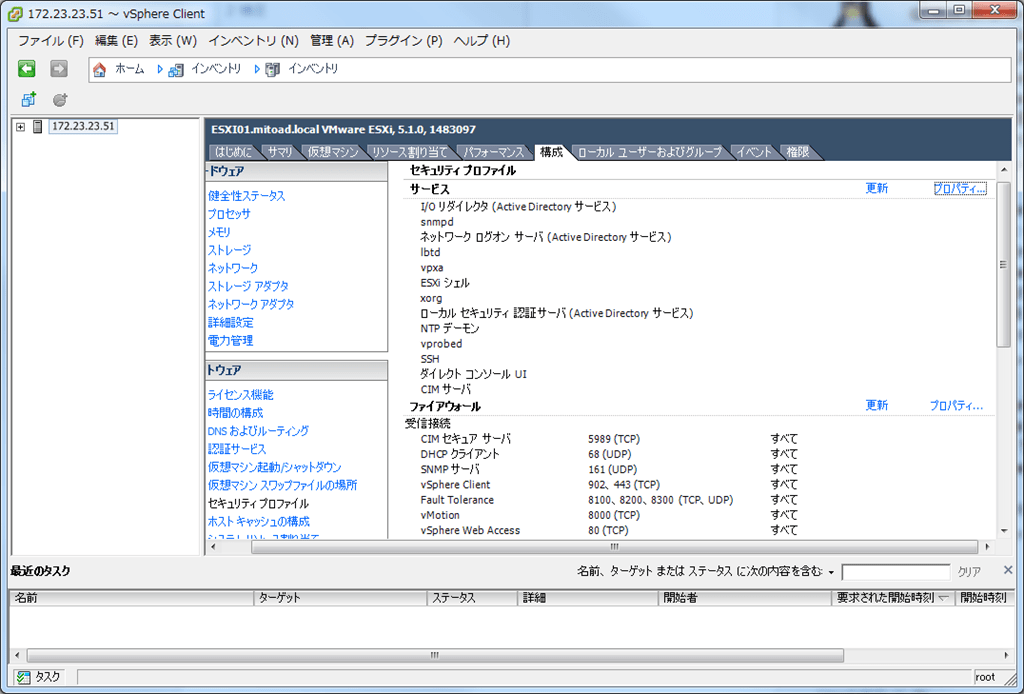This screenshot has width=1024, height=694.
Task: Open プロパティ link for ファイアウォール section
Action: (956, 405)
